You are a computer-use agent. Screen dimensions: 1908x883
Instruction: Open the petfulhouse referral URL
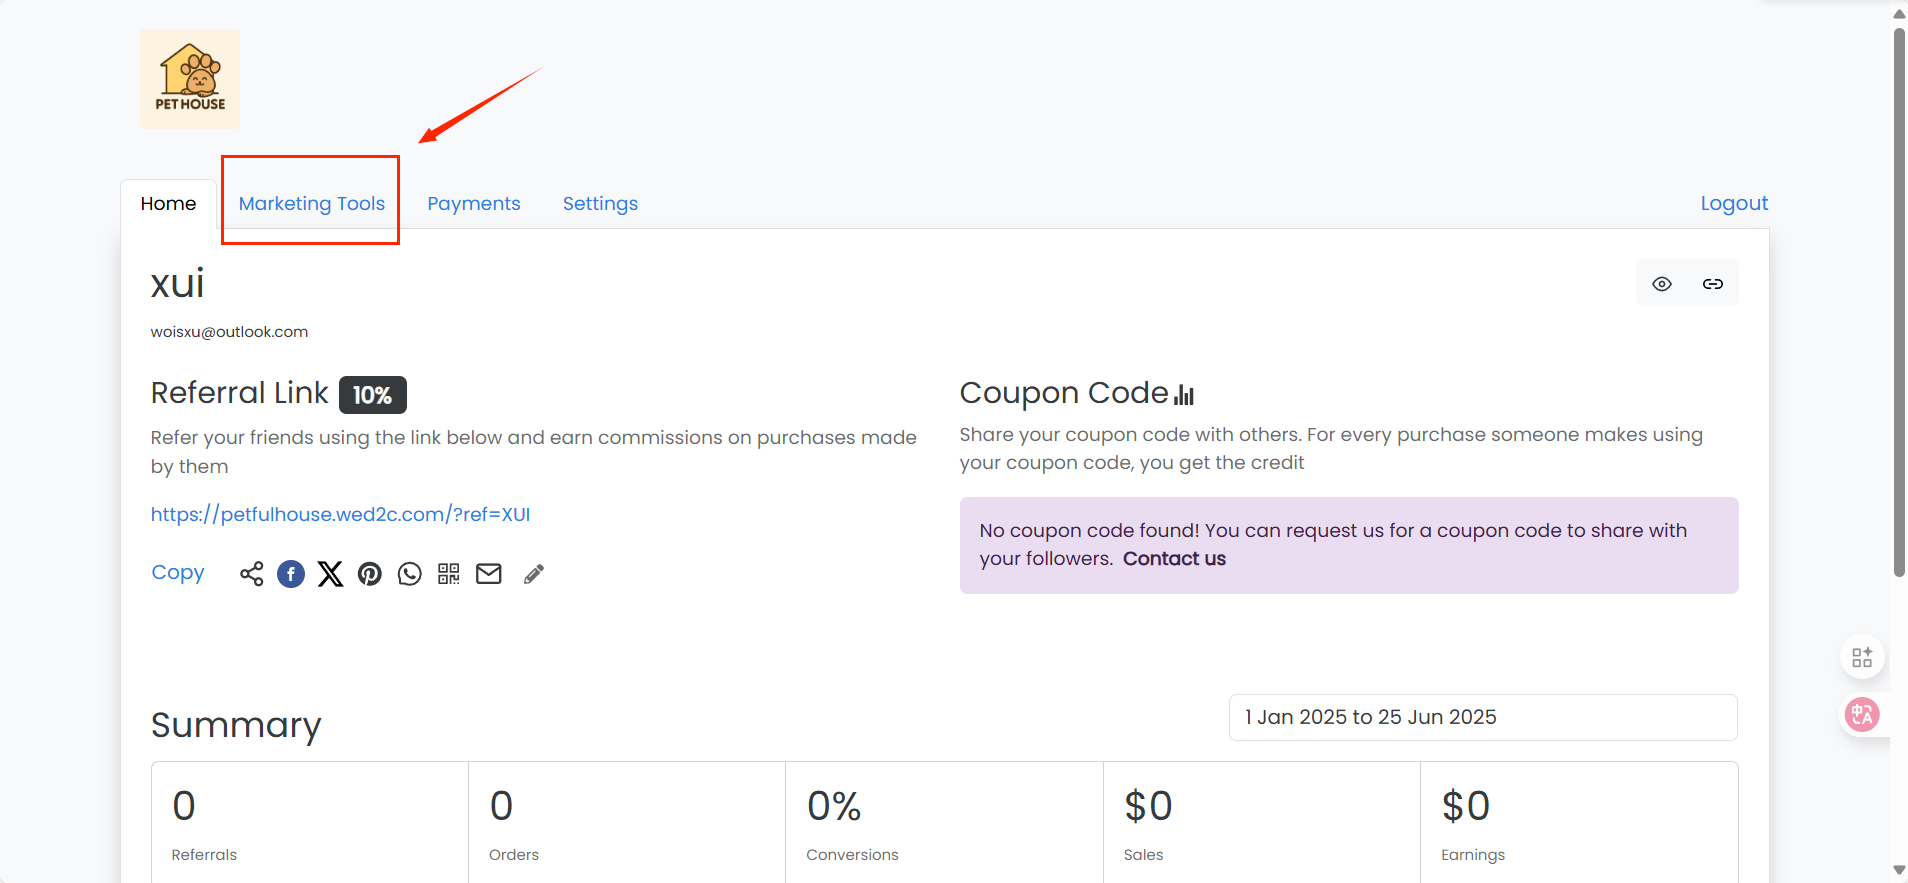coord(341,514)
